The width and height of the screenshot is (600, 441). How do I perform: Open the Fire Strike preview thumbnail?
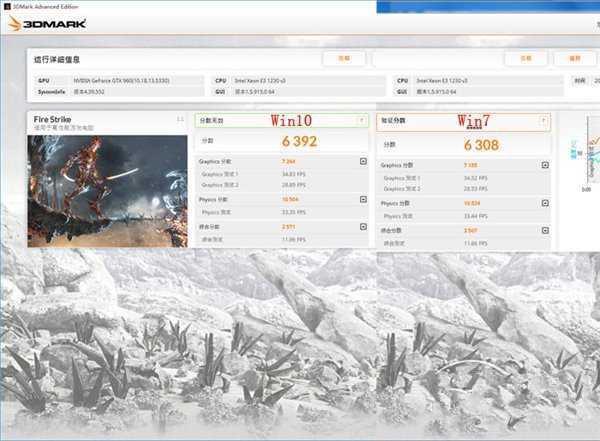pos(108,191)
